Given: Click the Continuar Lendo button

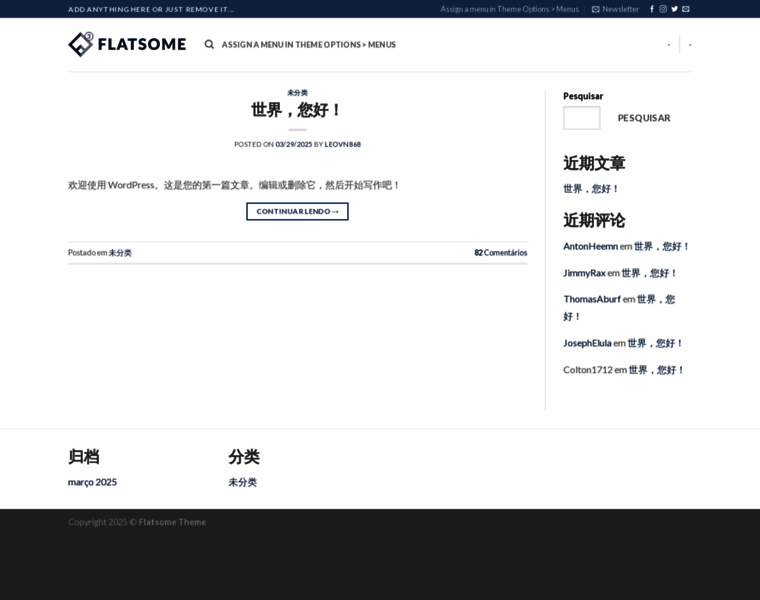Looking at the screenshot, I should point(297,211).
